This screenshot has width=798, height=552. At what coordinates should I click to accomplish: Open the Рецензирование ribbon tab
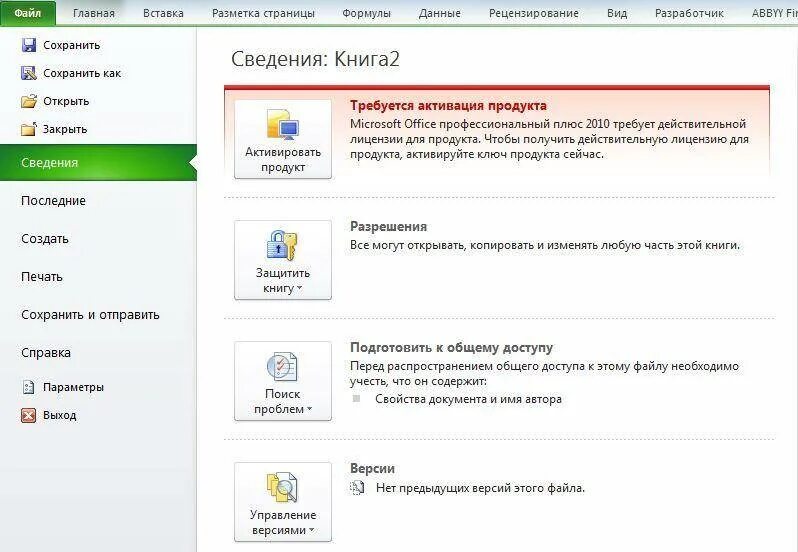pos(533,13)
